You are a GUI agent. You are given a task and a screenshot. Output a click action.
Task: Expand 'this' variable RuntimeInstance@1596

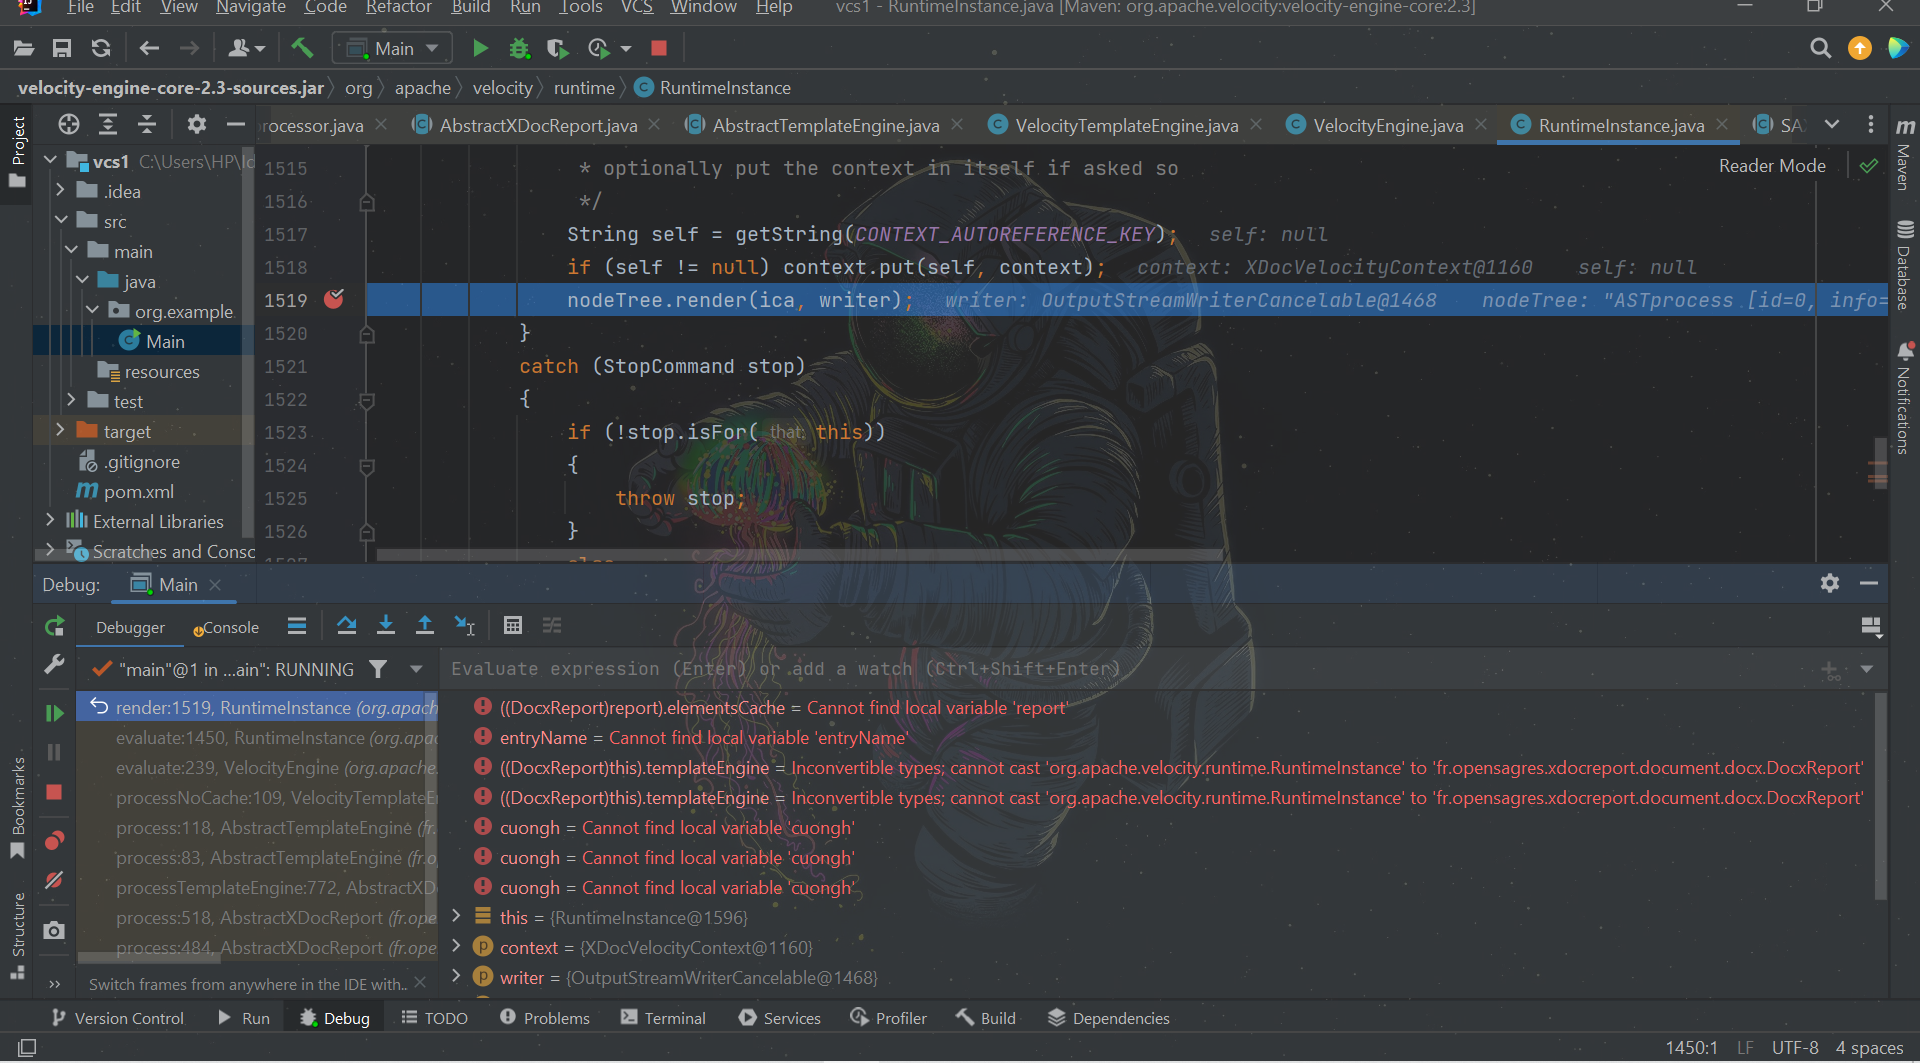coord(456,916)
